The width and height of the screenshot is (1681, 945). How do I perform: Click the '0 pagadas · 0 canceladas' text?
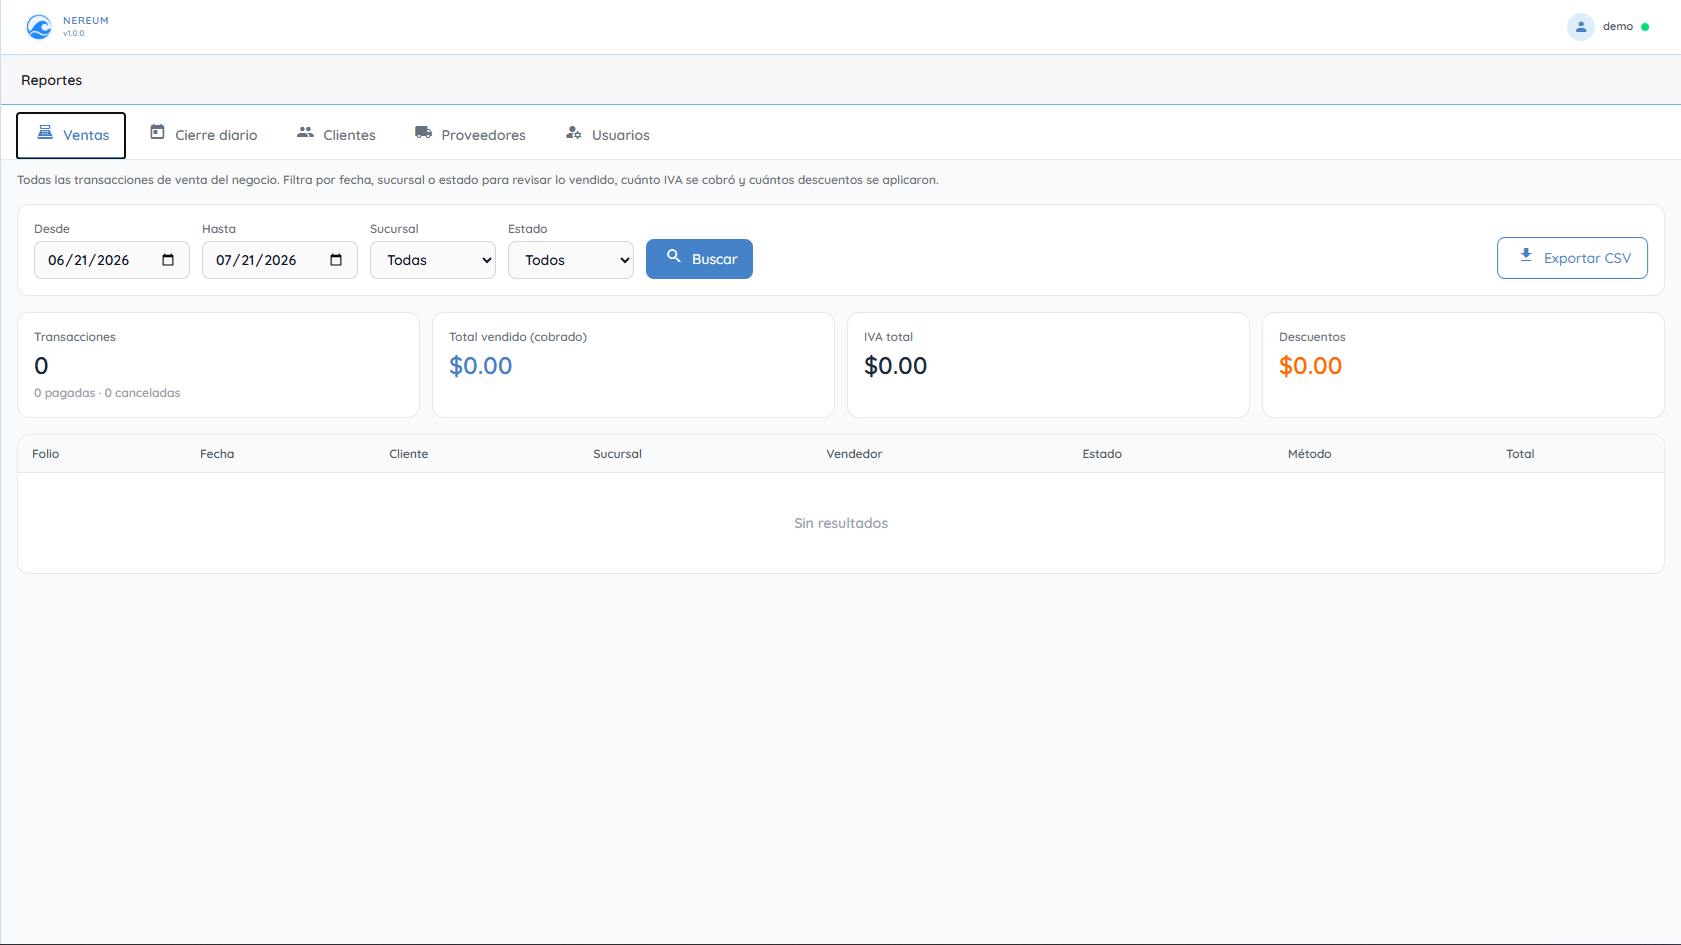pos(107,393)
